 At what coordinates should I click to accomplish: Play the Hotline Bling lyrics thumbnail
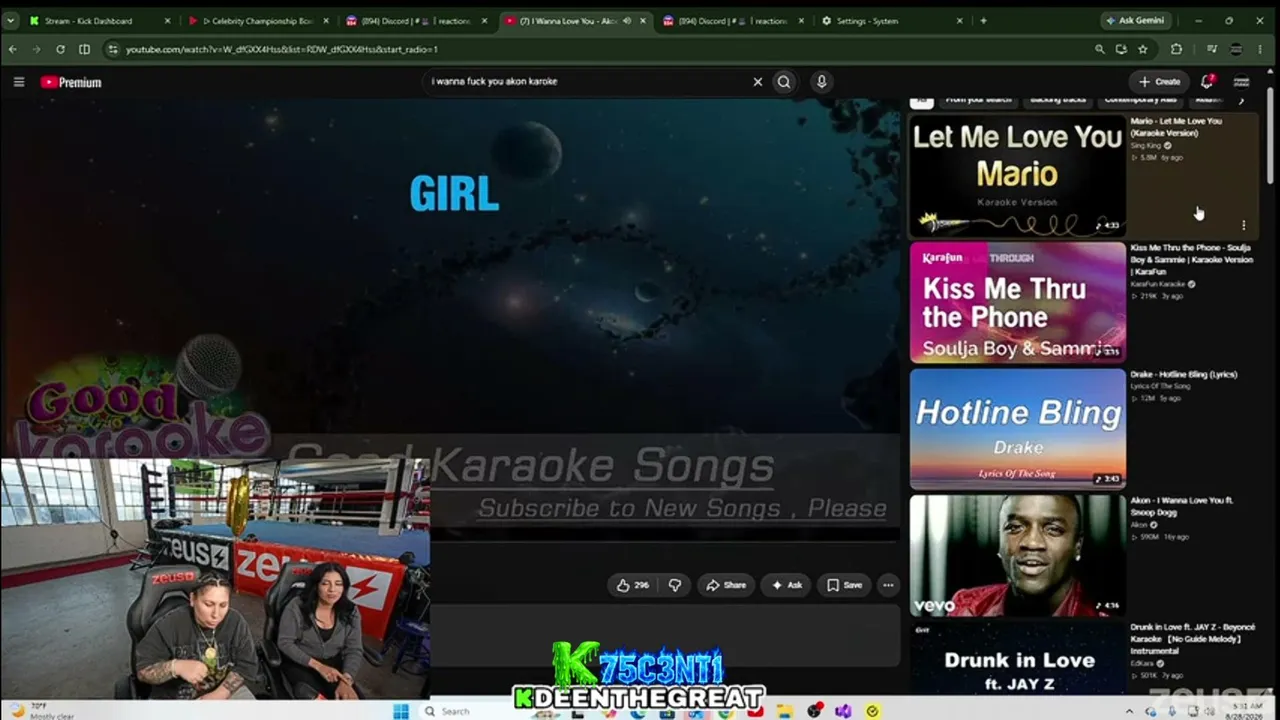(1017, 428)
